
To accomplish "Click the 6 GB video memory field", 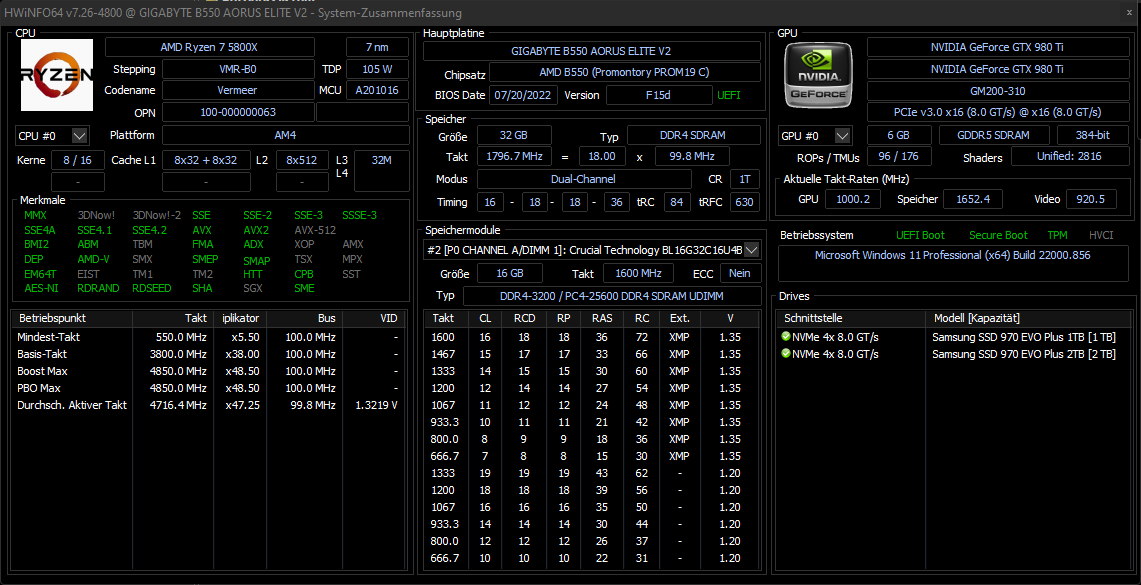I will (899, 135).
